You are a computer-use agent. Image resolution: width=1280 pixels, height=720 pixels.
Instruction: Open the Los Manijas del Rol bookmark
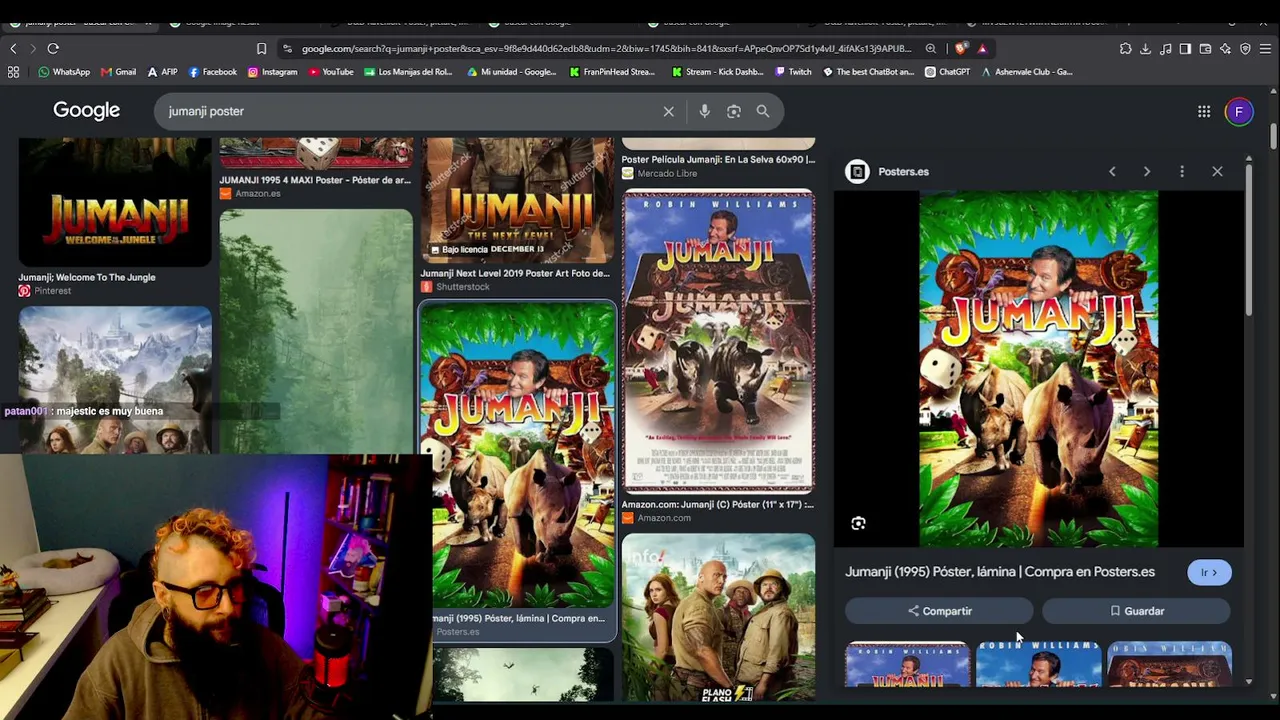(408, 72)
